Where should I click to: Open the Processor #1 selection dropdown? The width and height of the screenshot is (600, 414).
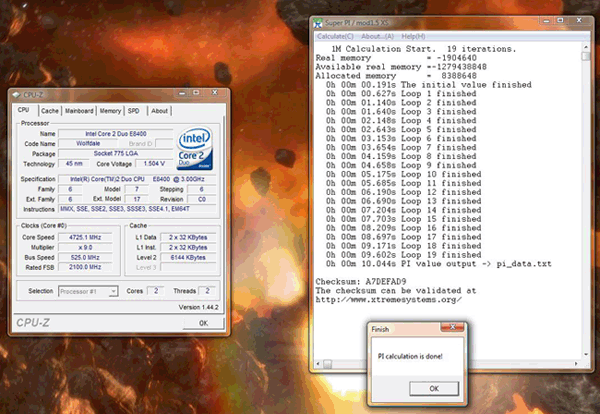click(88, 292)
